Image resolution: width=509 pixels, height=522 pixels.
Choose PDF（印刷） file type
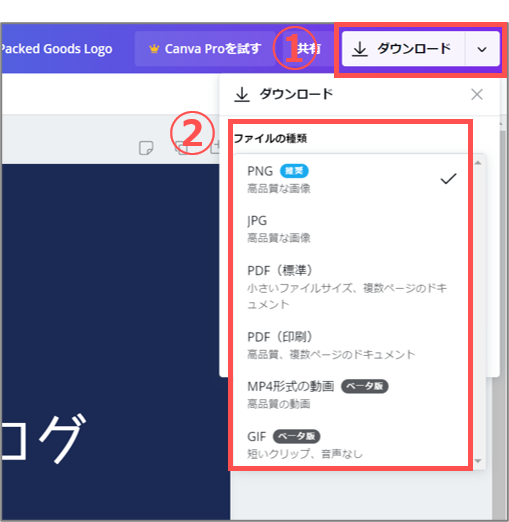pos(351,345)
